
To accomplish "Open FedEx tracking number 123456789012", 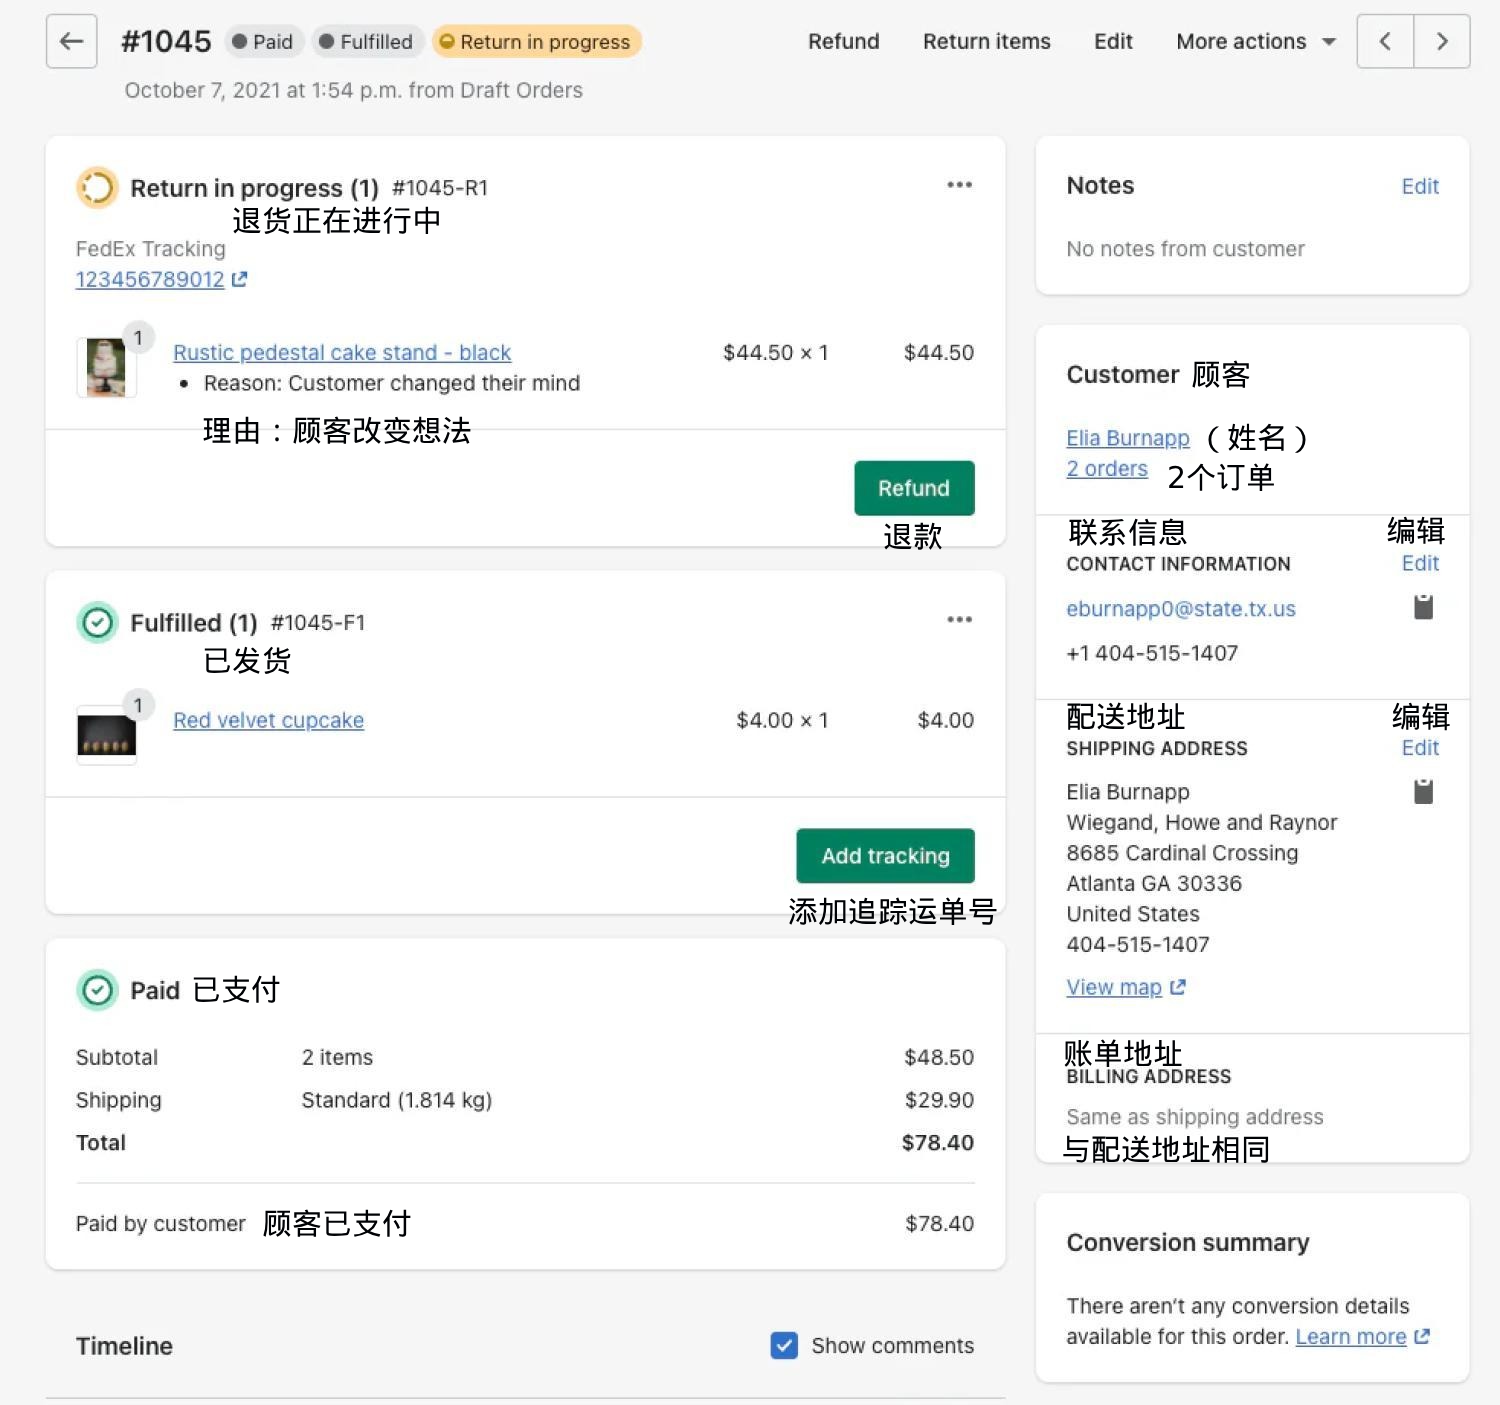I will 150,279.
